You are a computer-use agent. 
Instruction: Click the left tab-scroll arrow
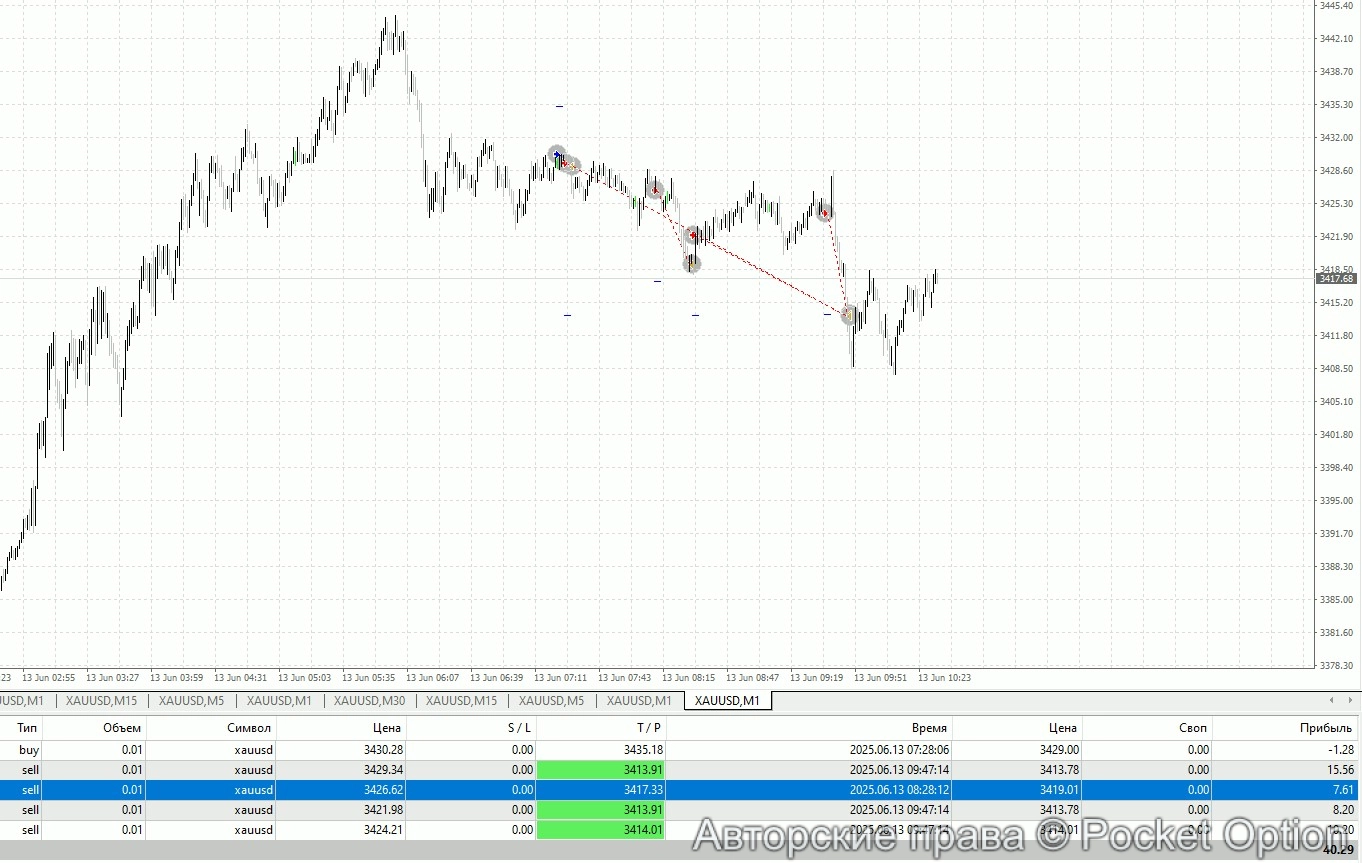click(1331, 701)
